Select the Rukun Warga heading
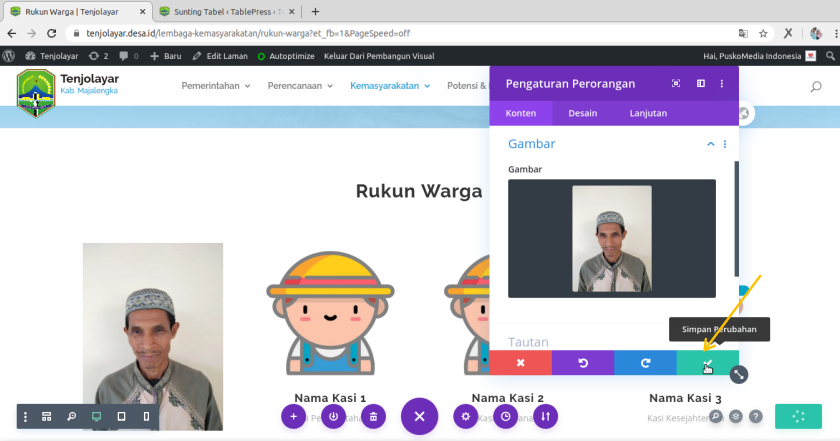 click(x=419, y=191)
